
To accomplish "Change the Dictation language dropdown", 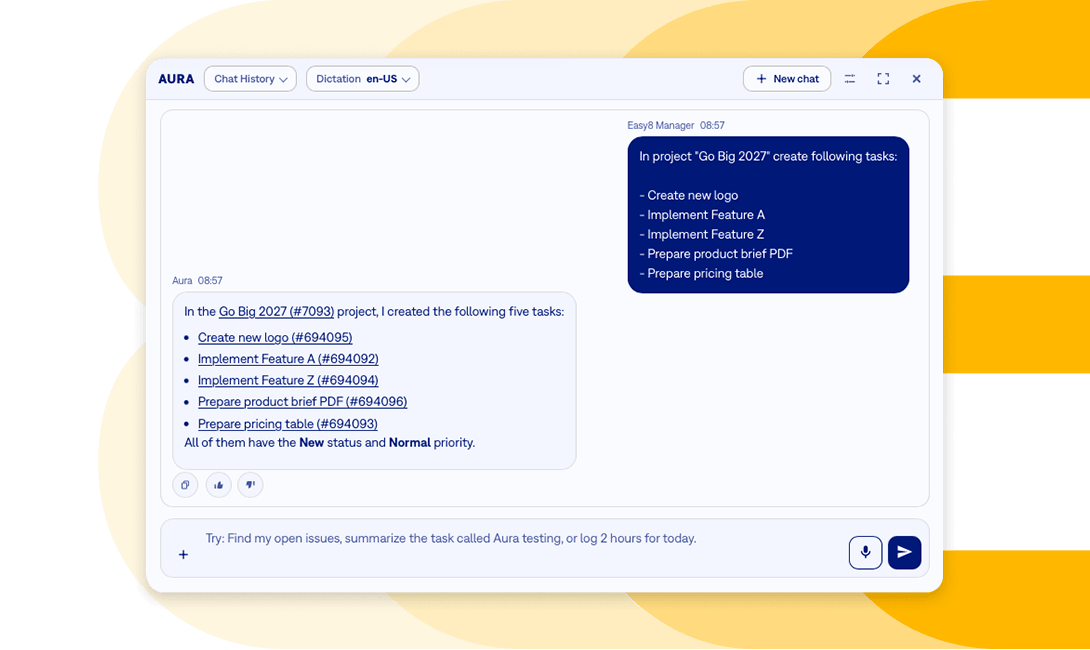I will pos(362,79).
